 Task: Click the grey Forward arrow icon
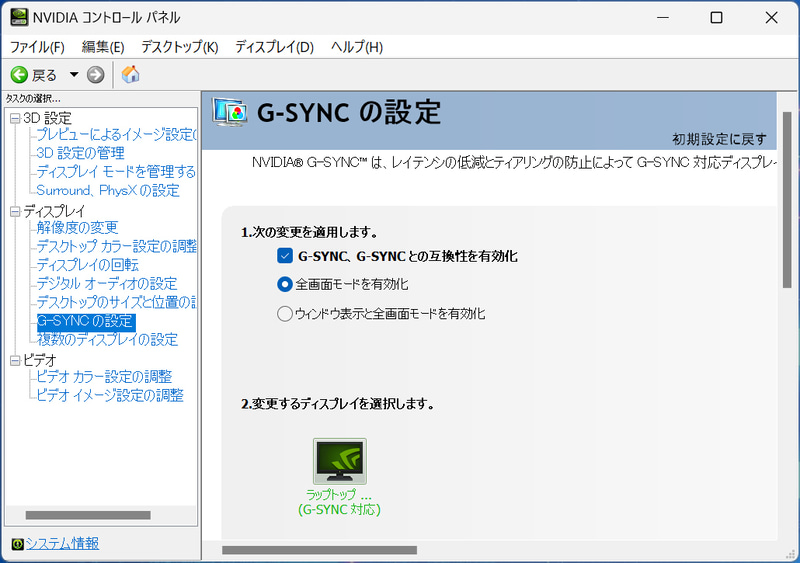click(95, 75)
